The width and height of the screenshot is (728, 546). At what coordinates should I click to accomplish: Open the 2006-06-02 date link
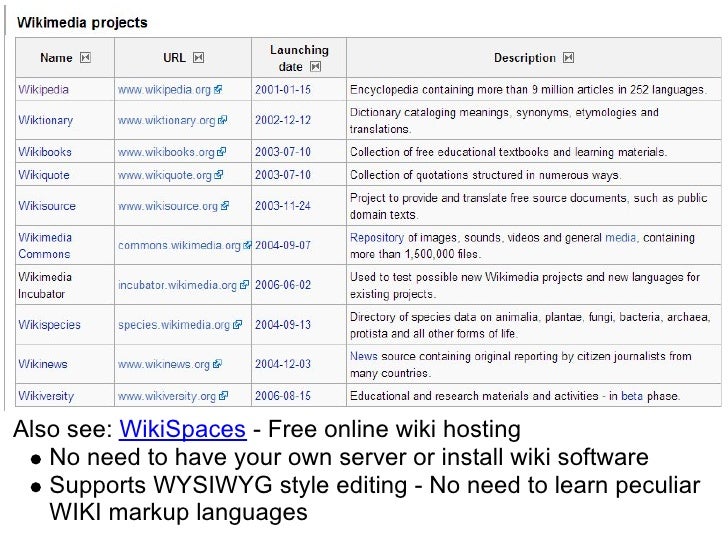[283, 285]
